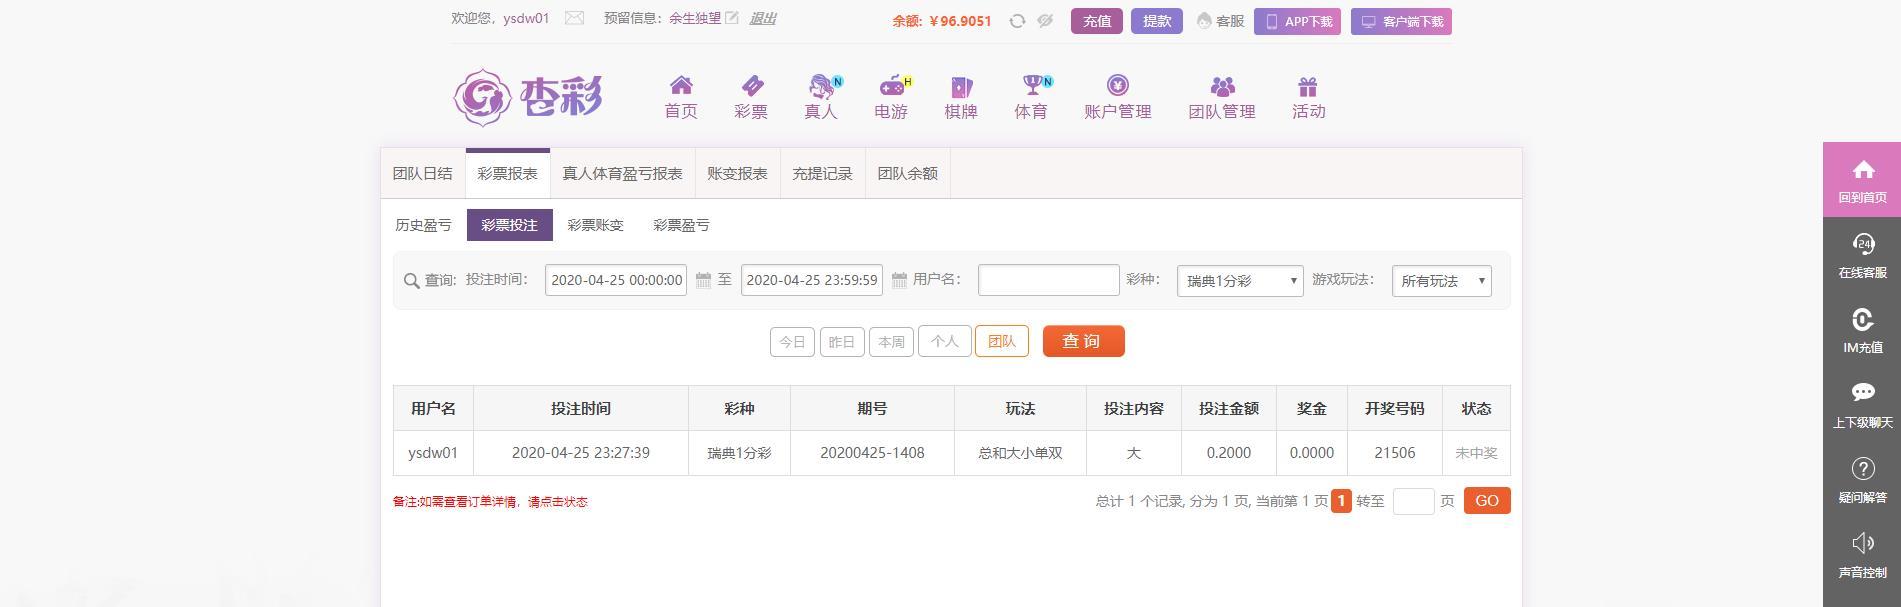Switch to the 账变报表 tab
This screenshot has height=607, width=1901.
[x=737, y=173]
